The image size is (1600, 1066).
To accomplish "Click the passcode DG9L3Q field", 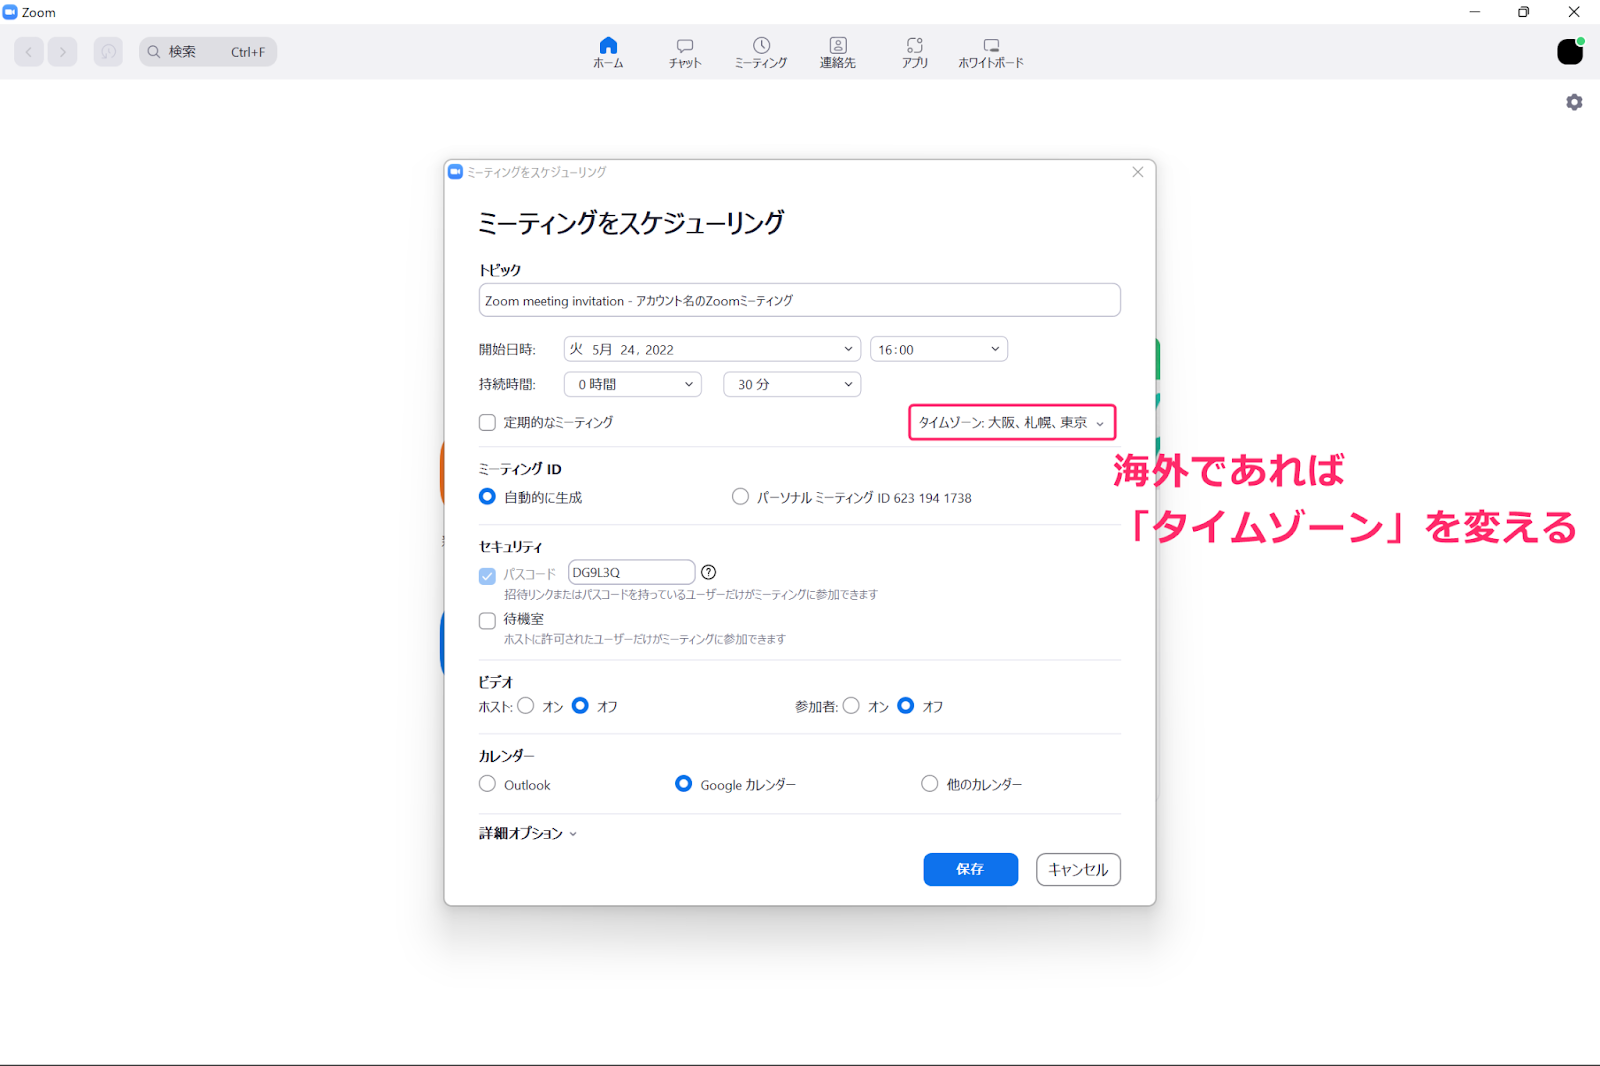I will [x=631, y=572].
